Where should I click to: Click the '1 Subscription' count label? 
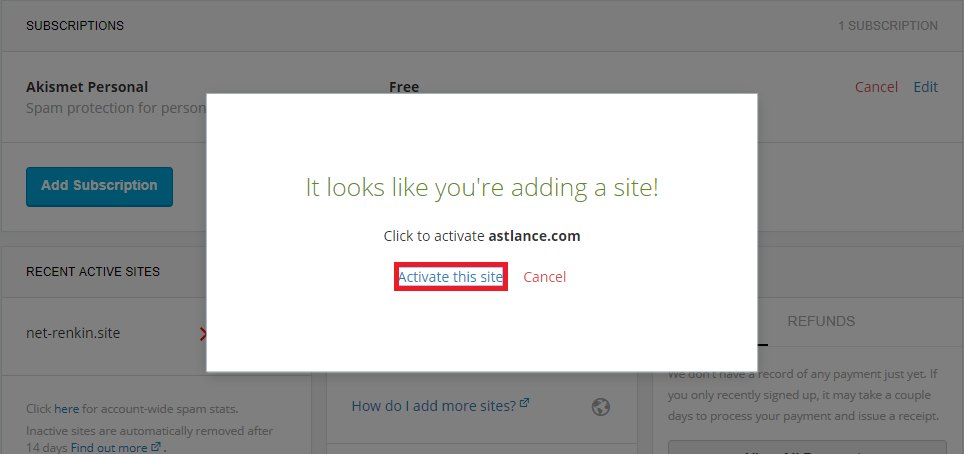887,26
